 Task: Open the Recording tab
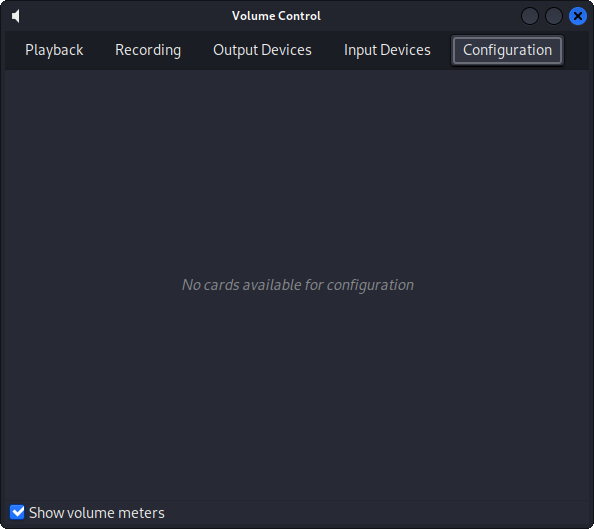pos(148,50)
